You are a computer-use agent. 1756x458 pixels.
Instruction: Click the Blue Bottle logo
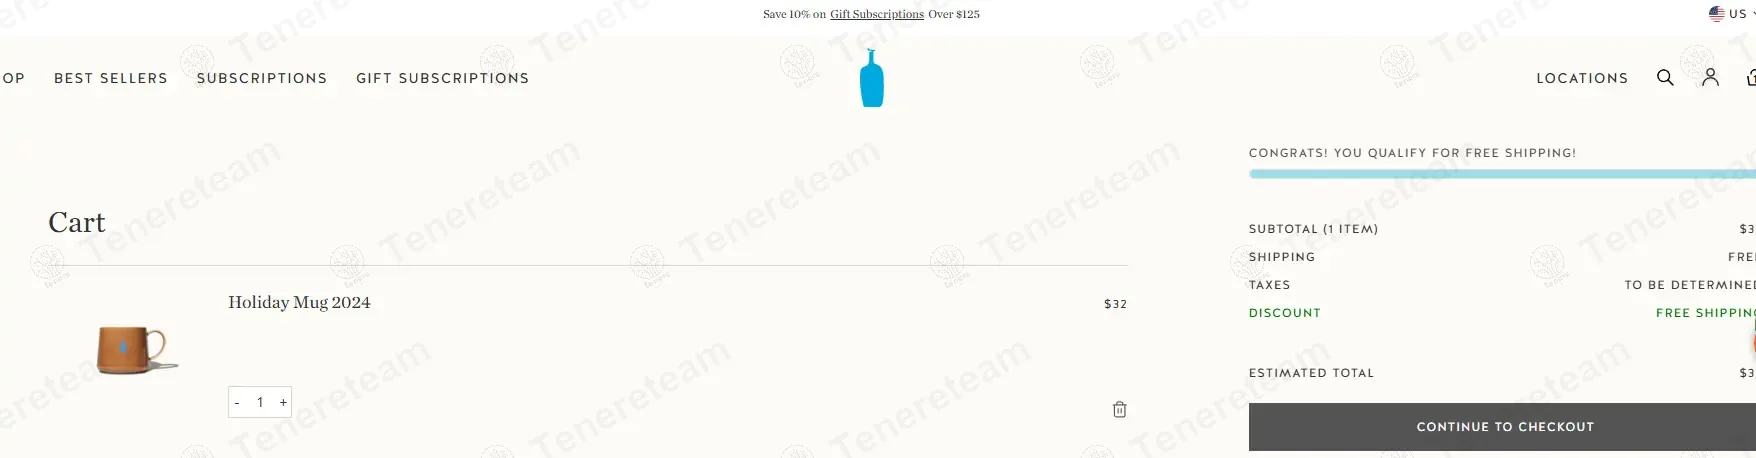click(872, 78)
